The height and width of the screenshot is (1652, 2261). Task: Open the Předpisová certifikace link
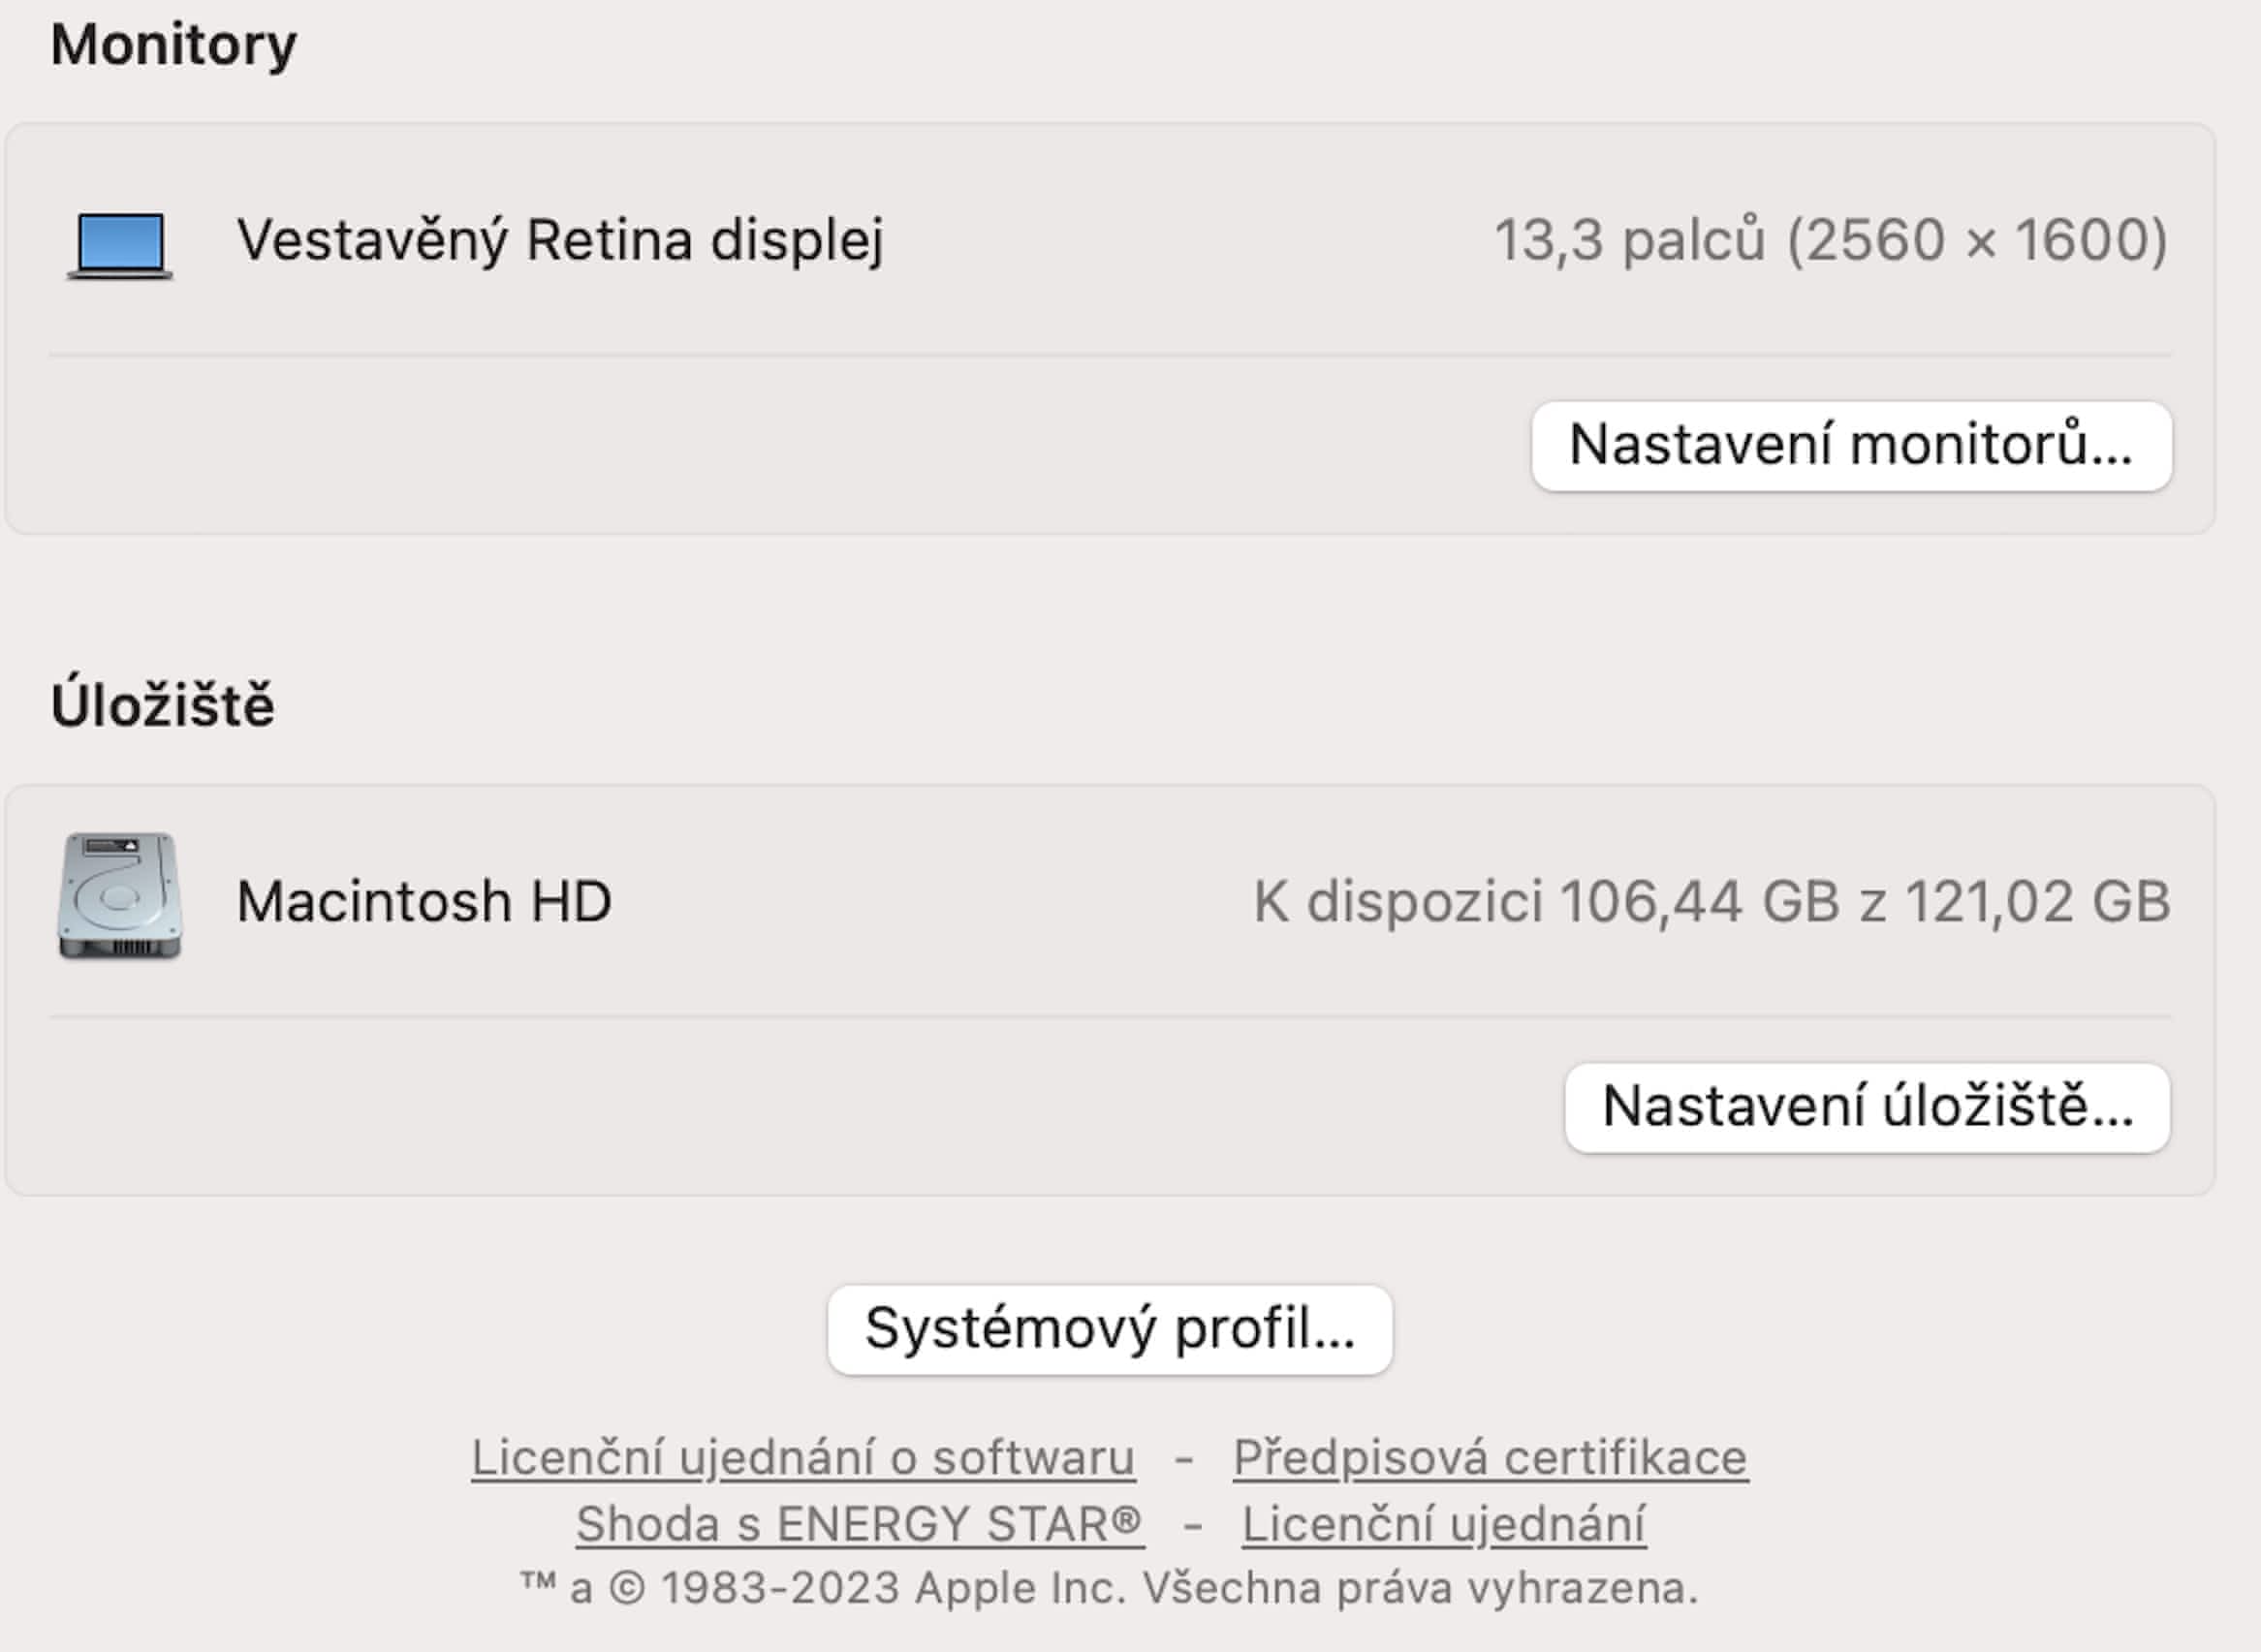1490,1458
